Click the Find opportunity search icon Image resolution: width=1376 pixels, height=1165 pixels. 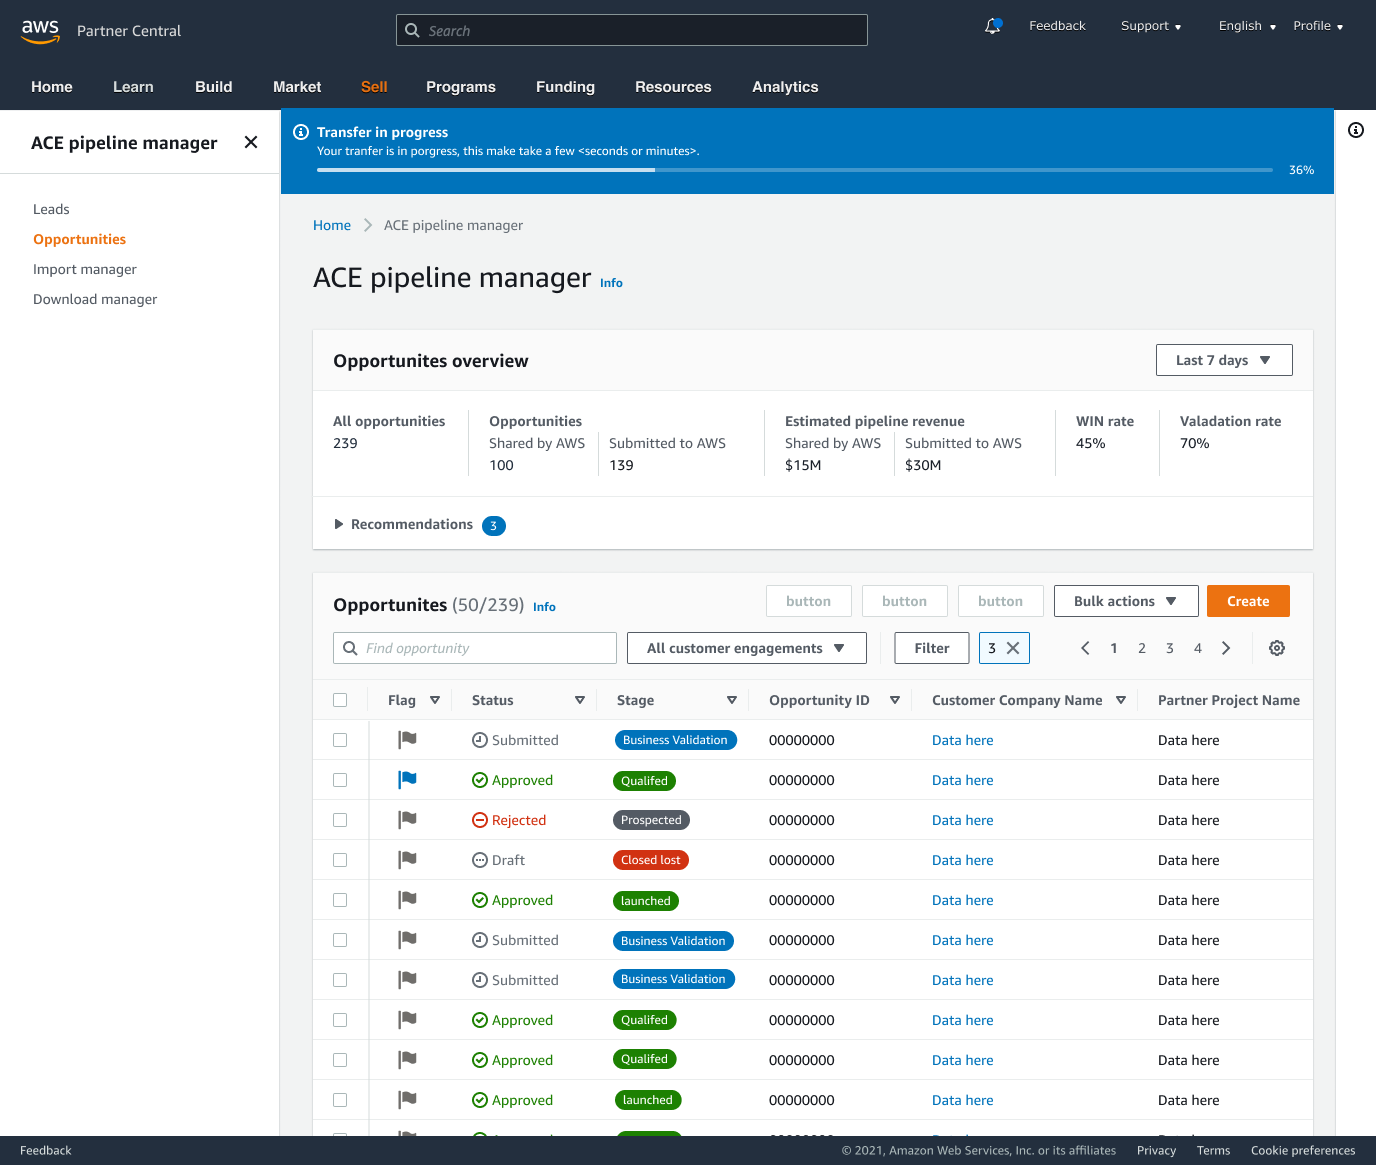(350, 648)
